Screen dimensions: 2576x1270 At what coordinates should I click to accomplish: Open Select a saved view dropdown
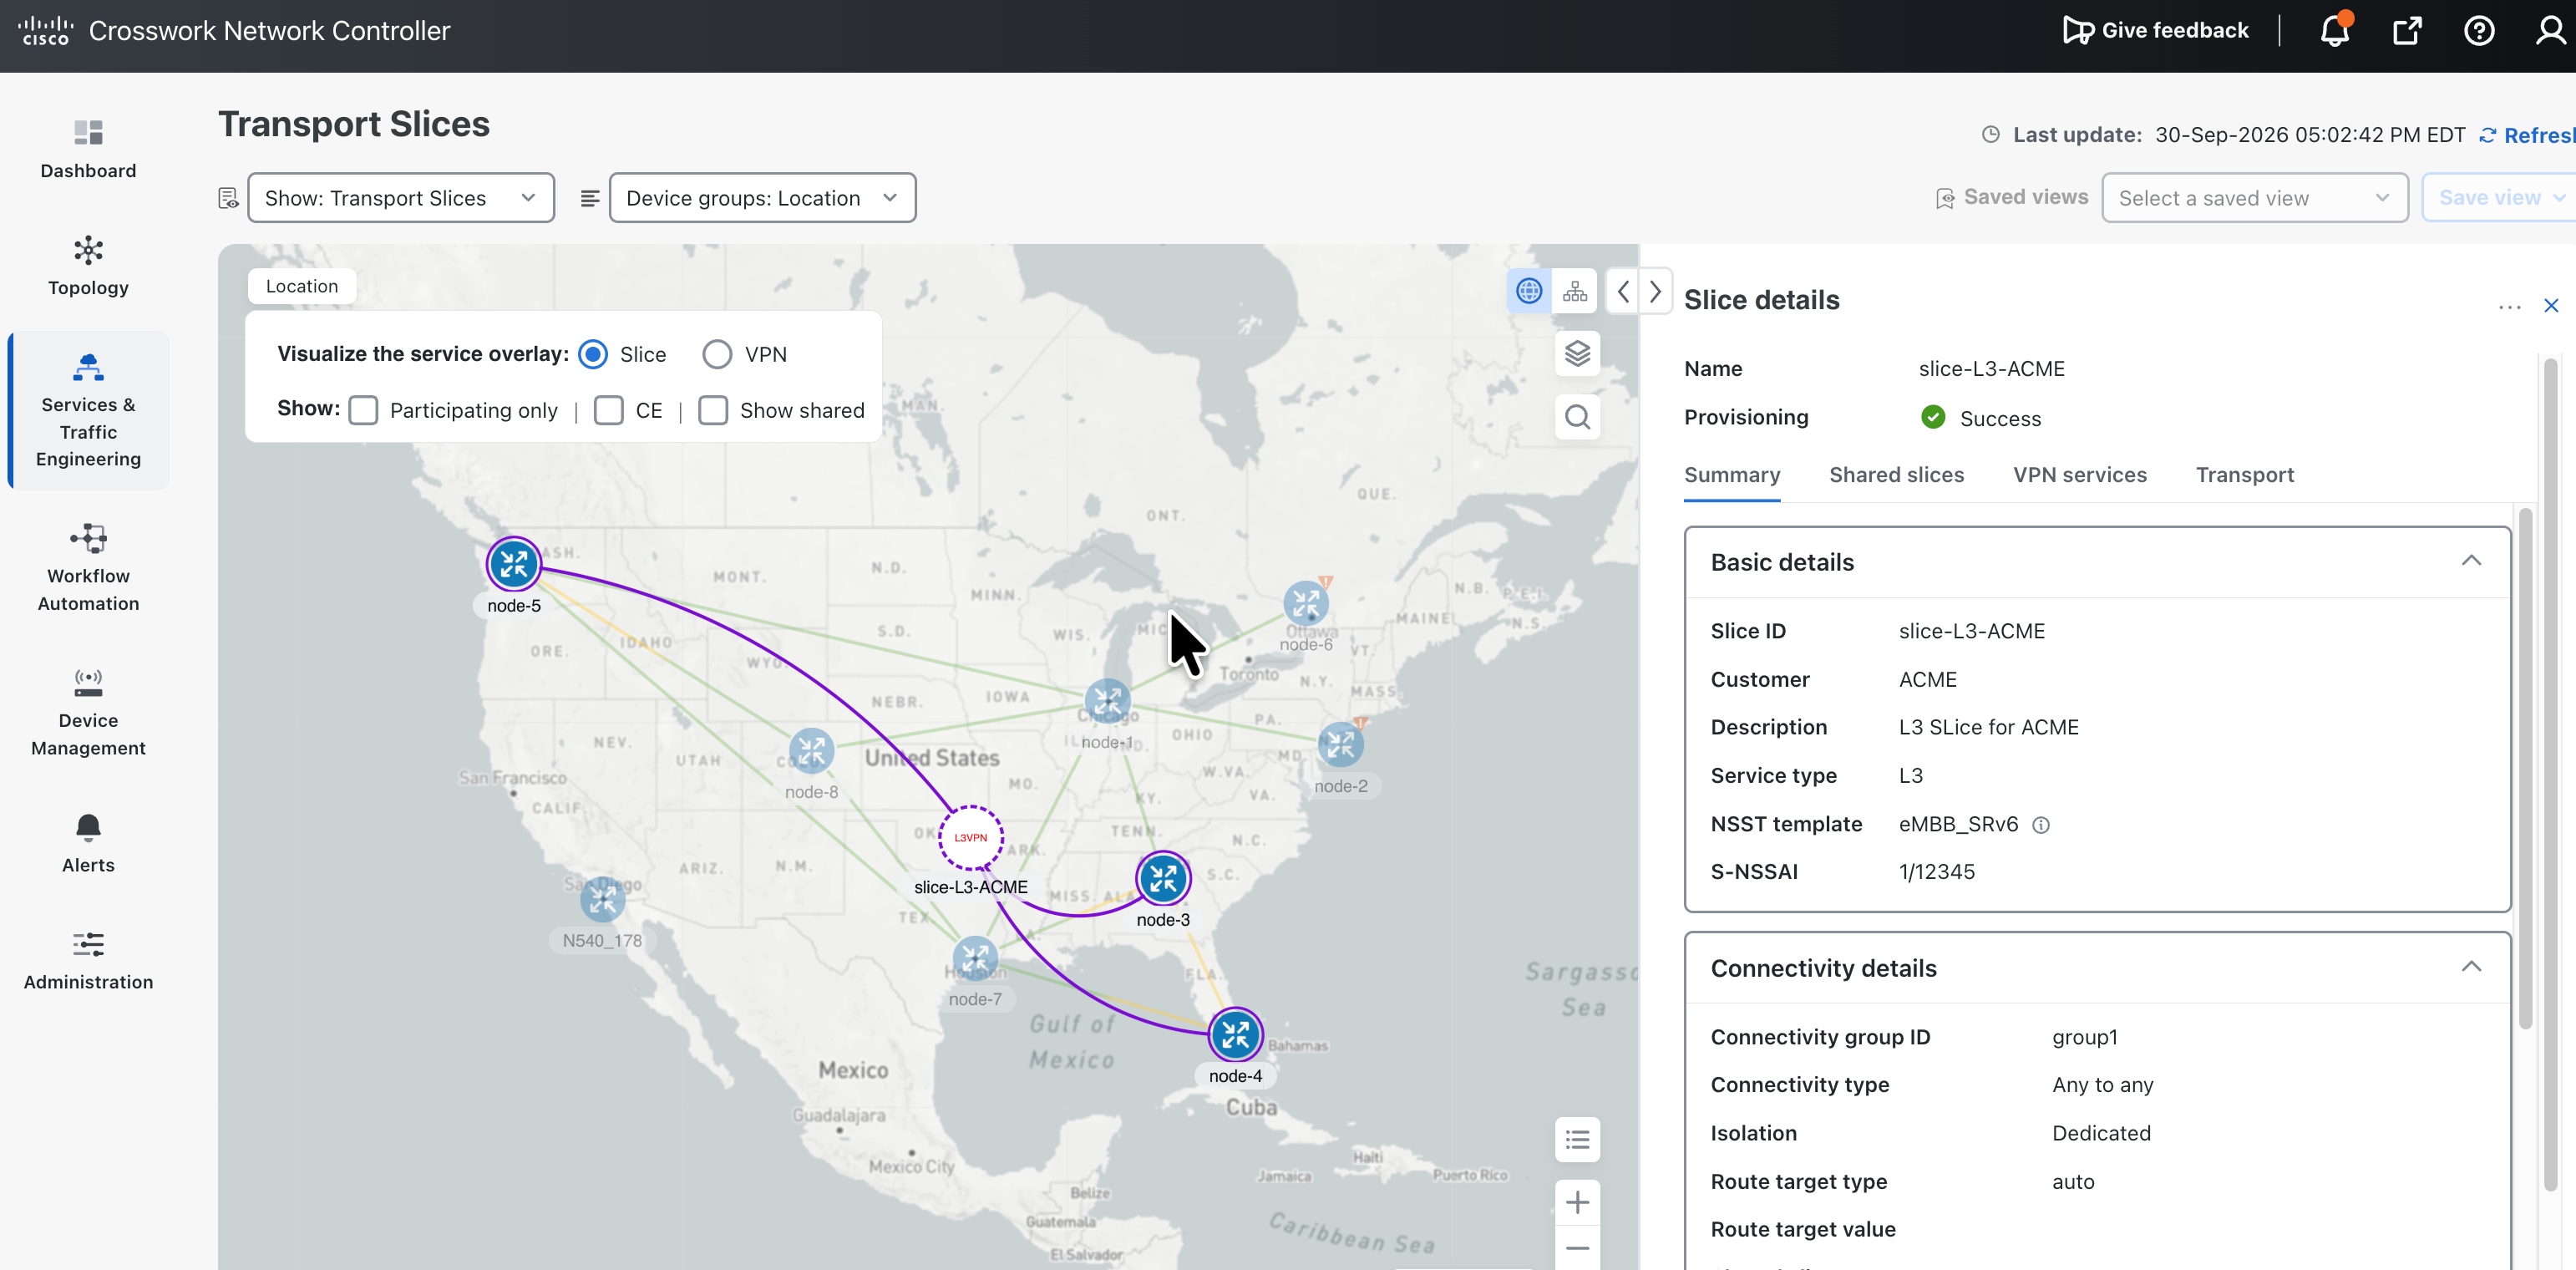click(x=2254, y=198)
